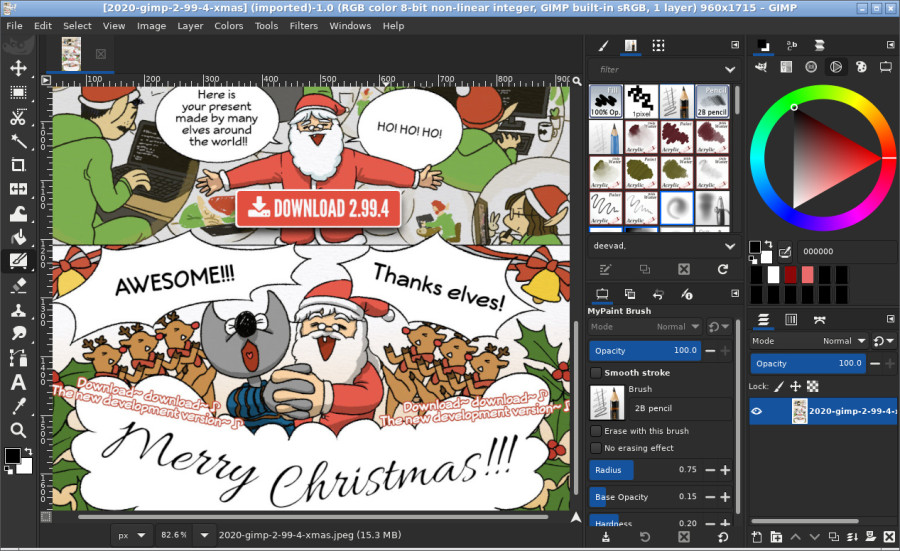Select the Zoom magnifier tool
Image resolution: width=900 pixels, height=551 pixels.
(18, 430)
